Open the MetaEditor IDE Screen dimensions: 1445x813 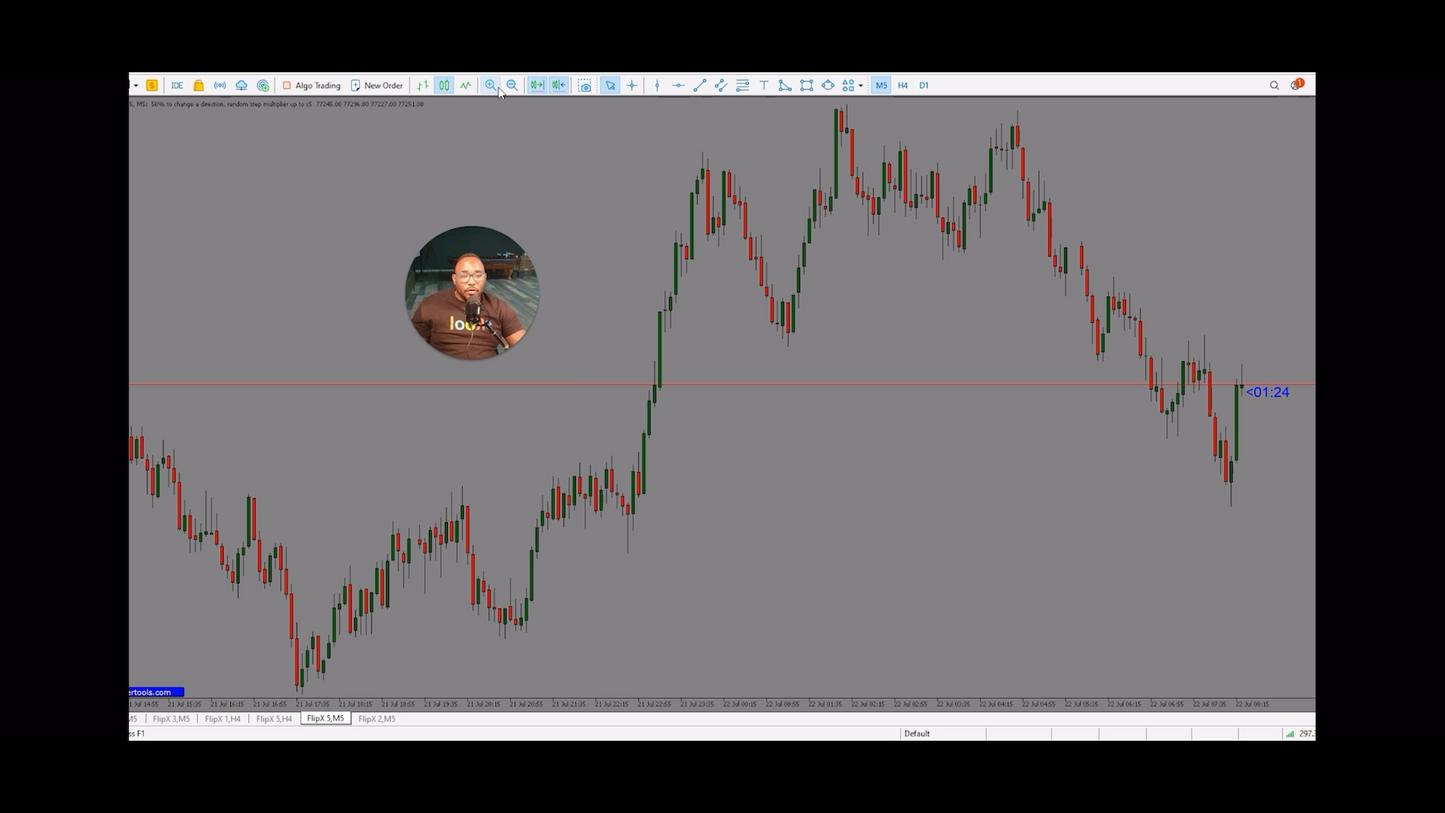[x=177, y=85]
